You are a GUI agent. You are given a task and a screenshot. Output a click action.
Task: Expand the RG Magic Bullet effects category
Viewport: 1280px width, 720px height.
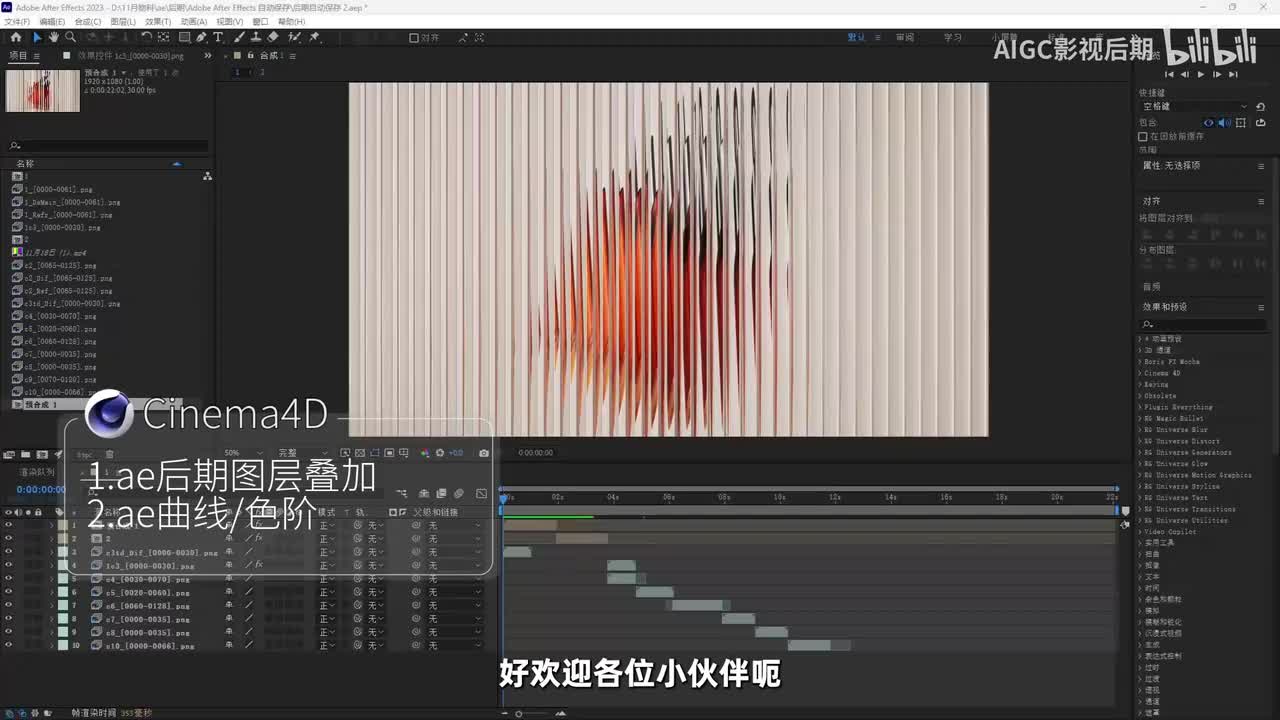click(1139, 419)
